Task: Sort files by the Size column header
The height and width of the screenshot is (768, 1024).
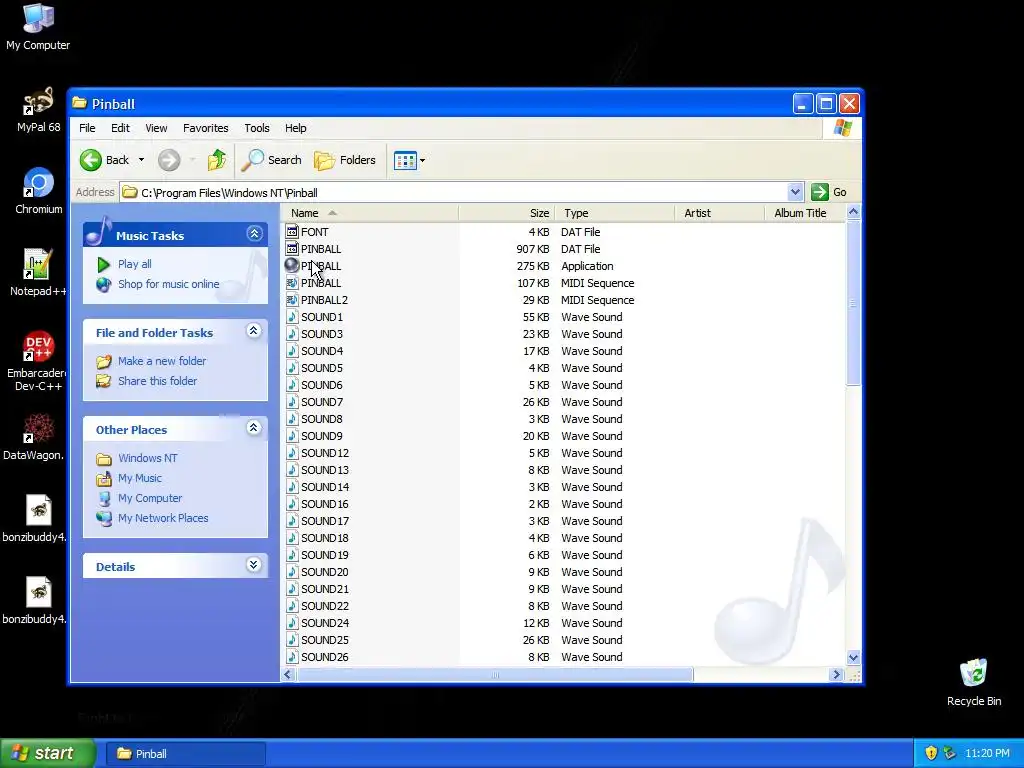Action: click(507, 213)
